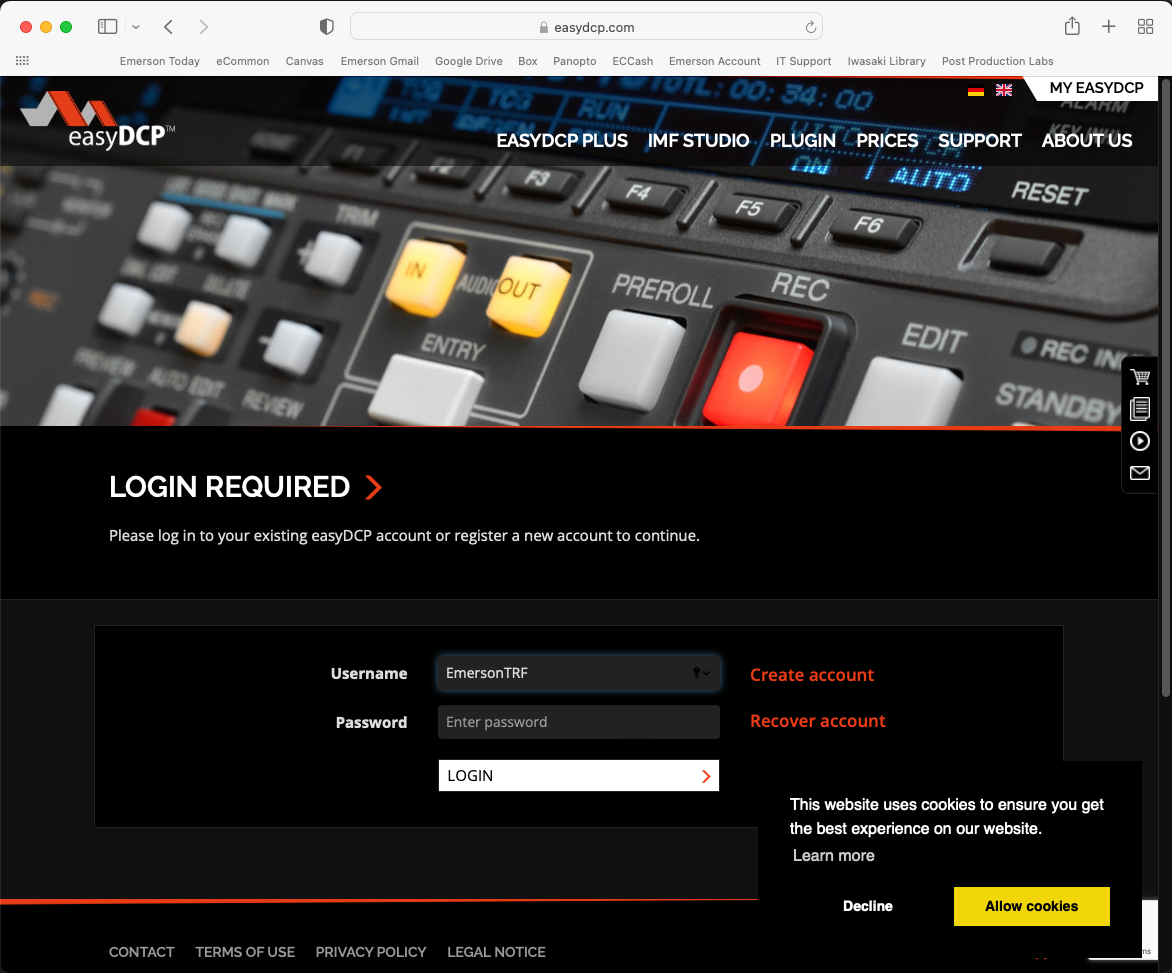This screenshot has width=1172, height=973.
Task: Open EASYDCP PLUS menu
Action: (562, 140)
